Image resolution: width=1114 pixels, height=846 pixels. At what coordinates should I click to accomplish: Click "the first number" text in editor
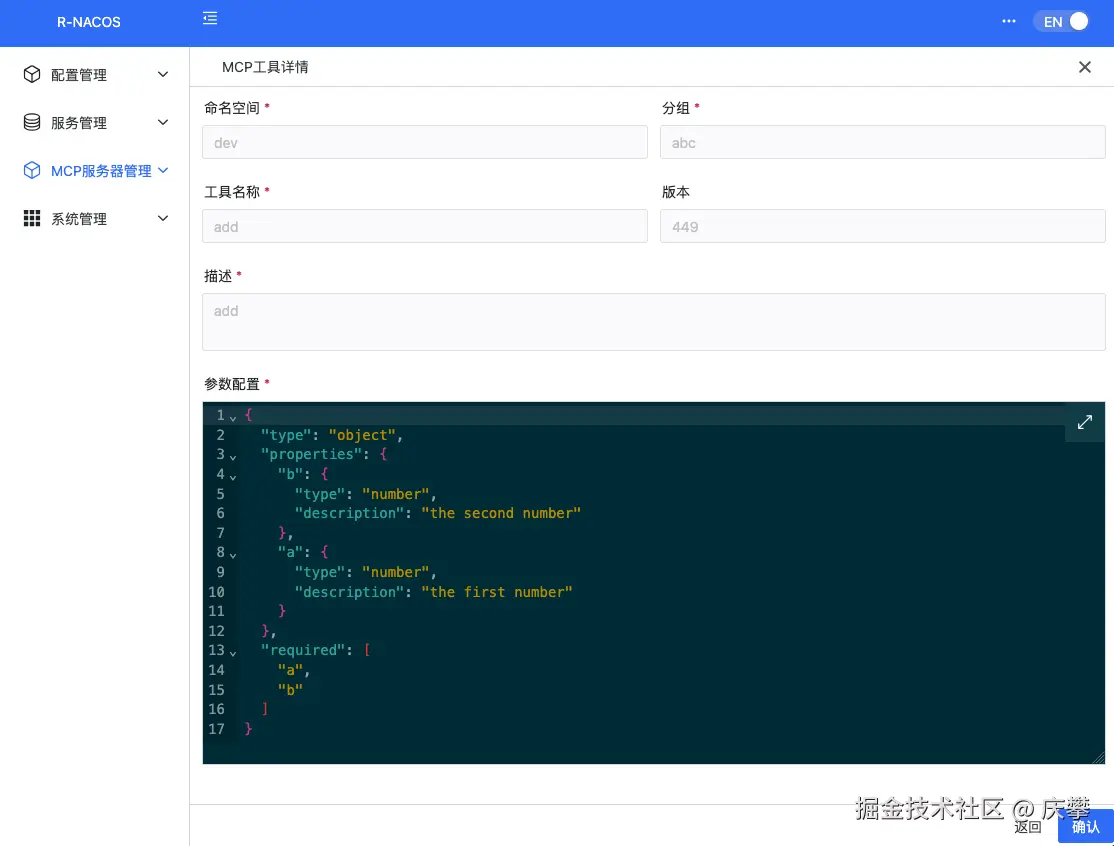tap(497, 592)
